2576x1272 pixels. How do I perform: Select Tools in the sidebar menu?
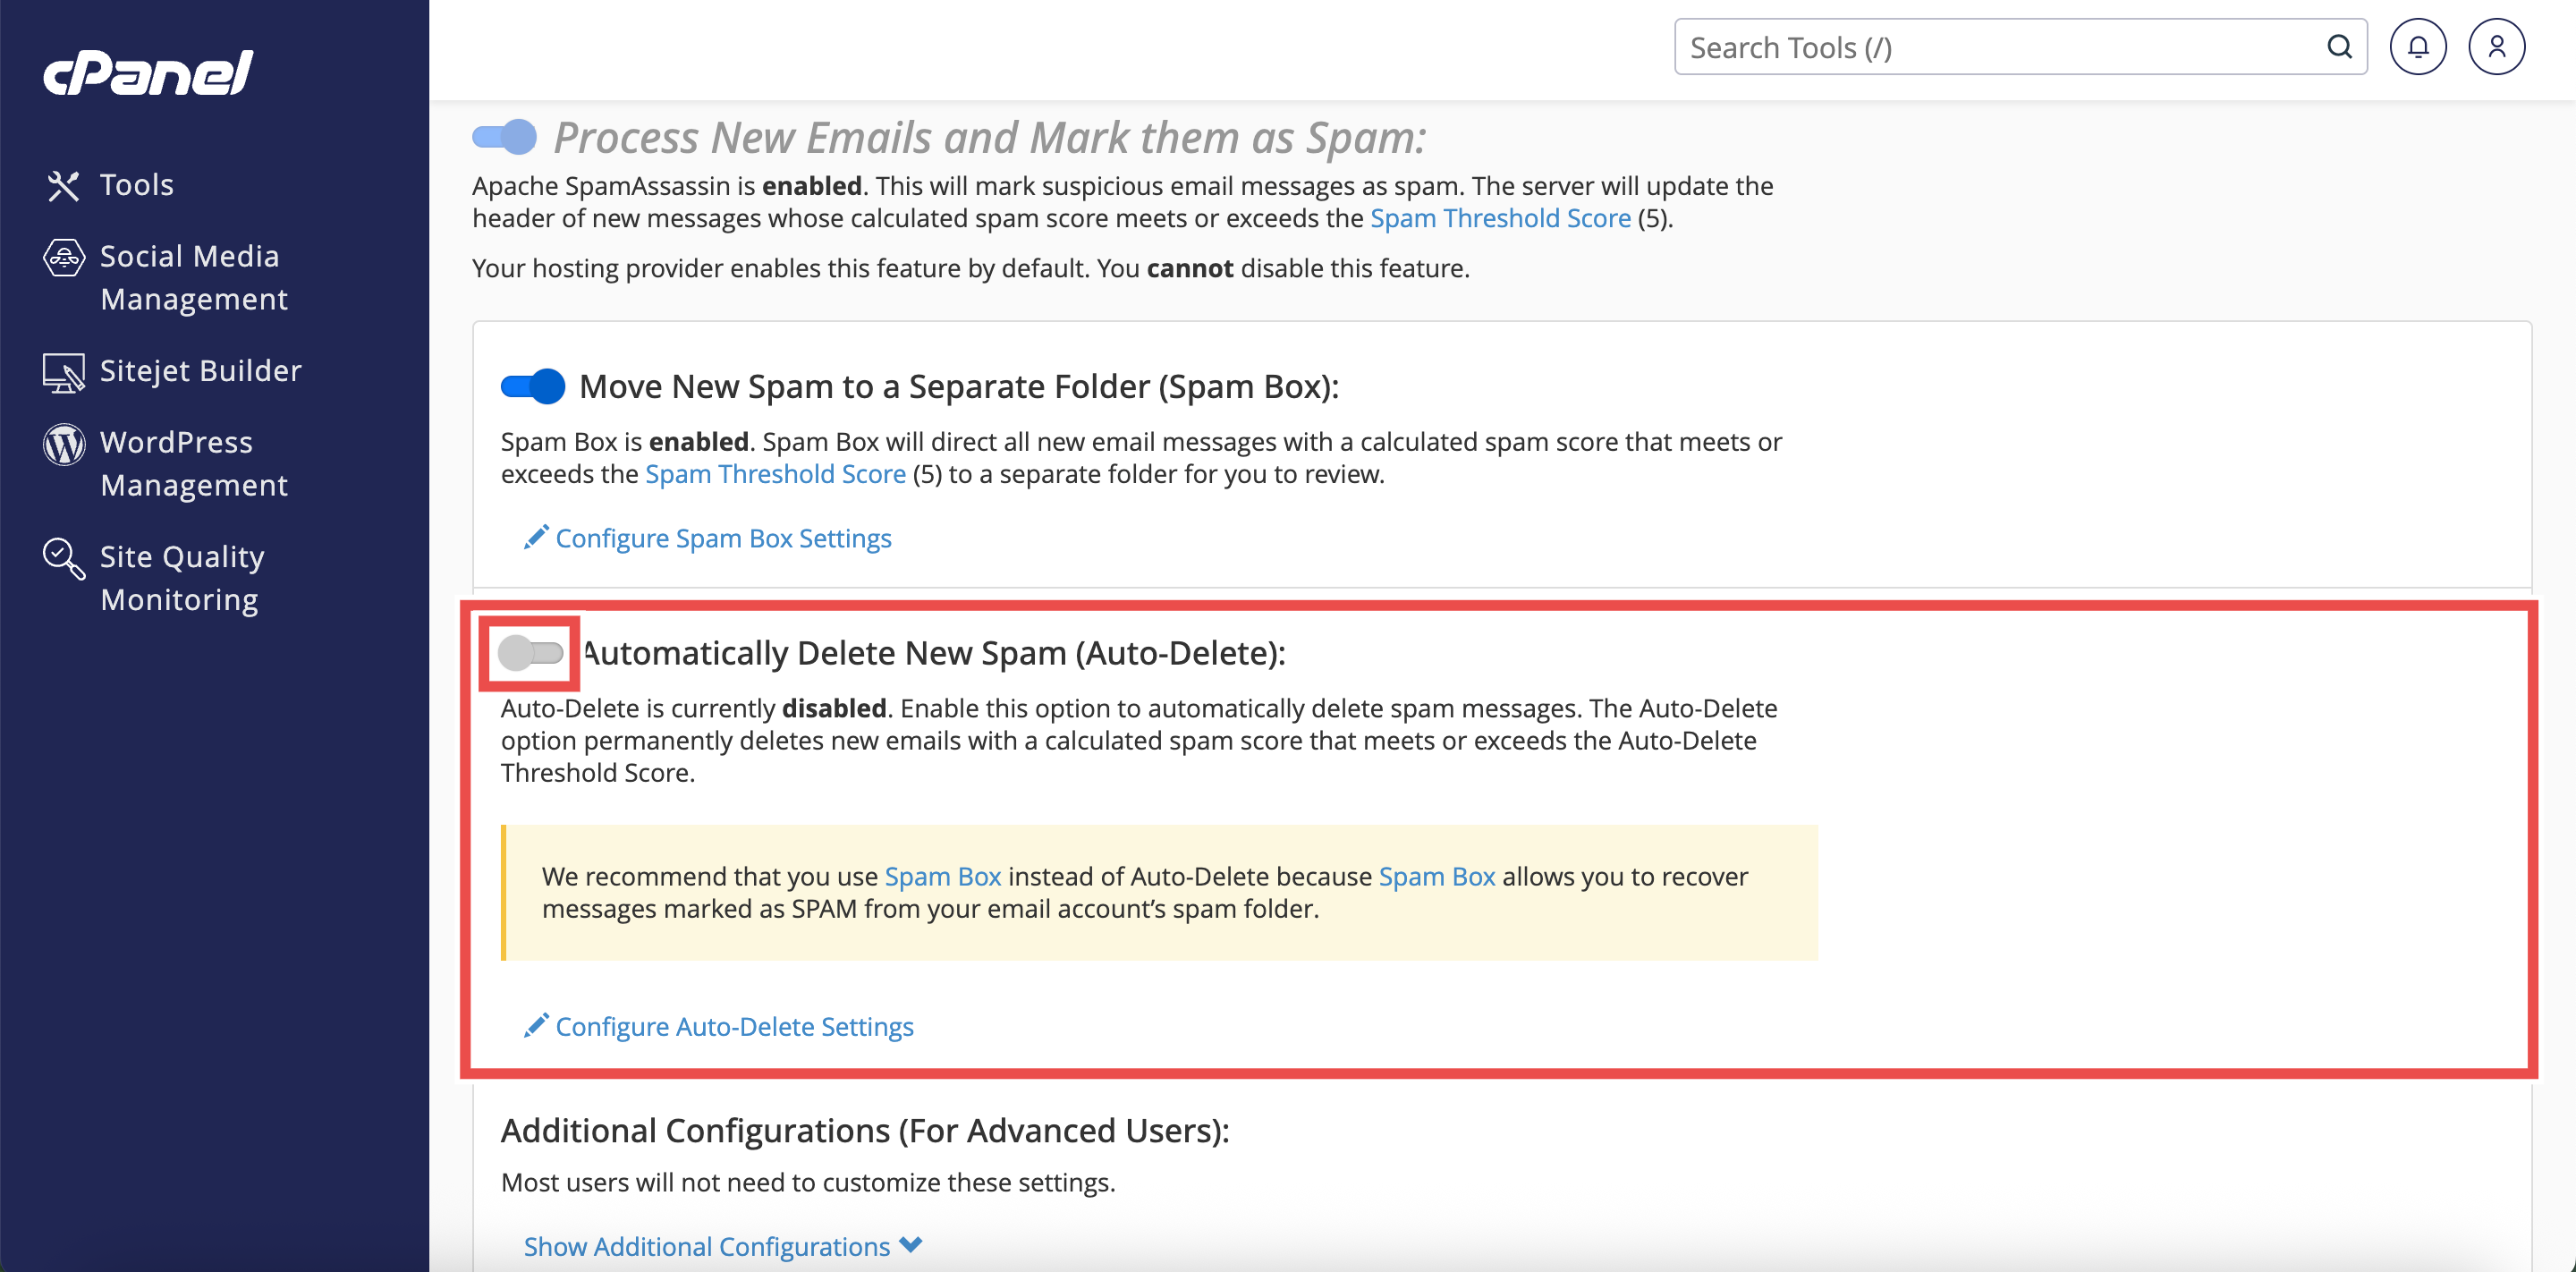[x=137, y=185]
